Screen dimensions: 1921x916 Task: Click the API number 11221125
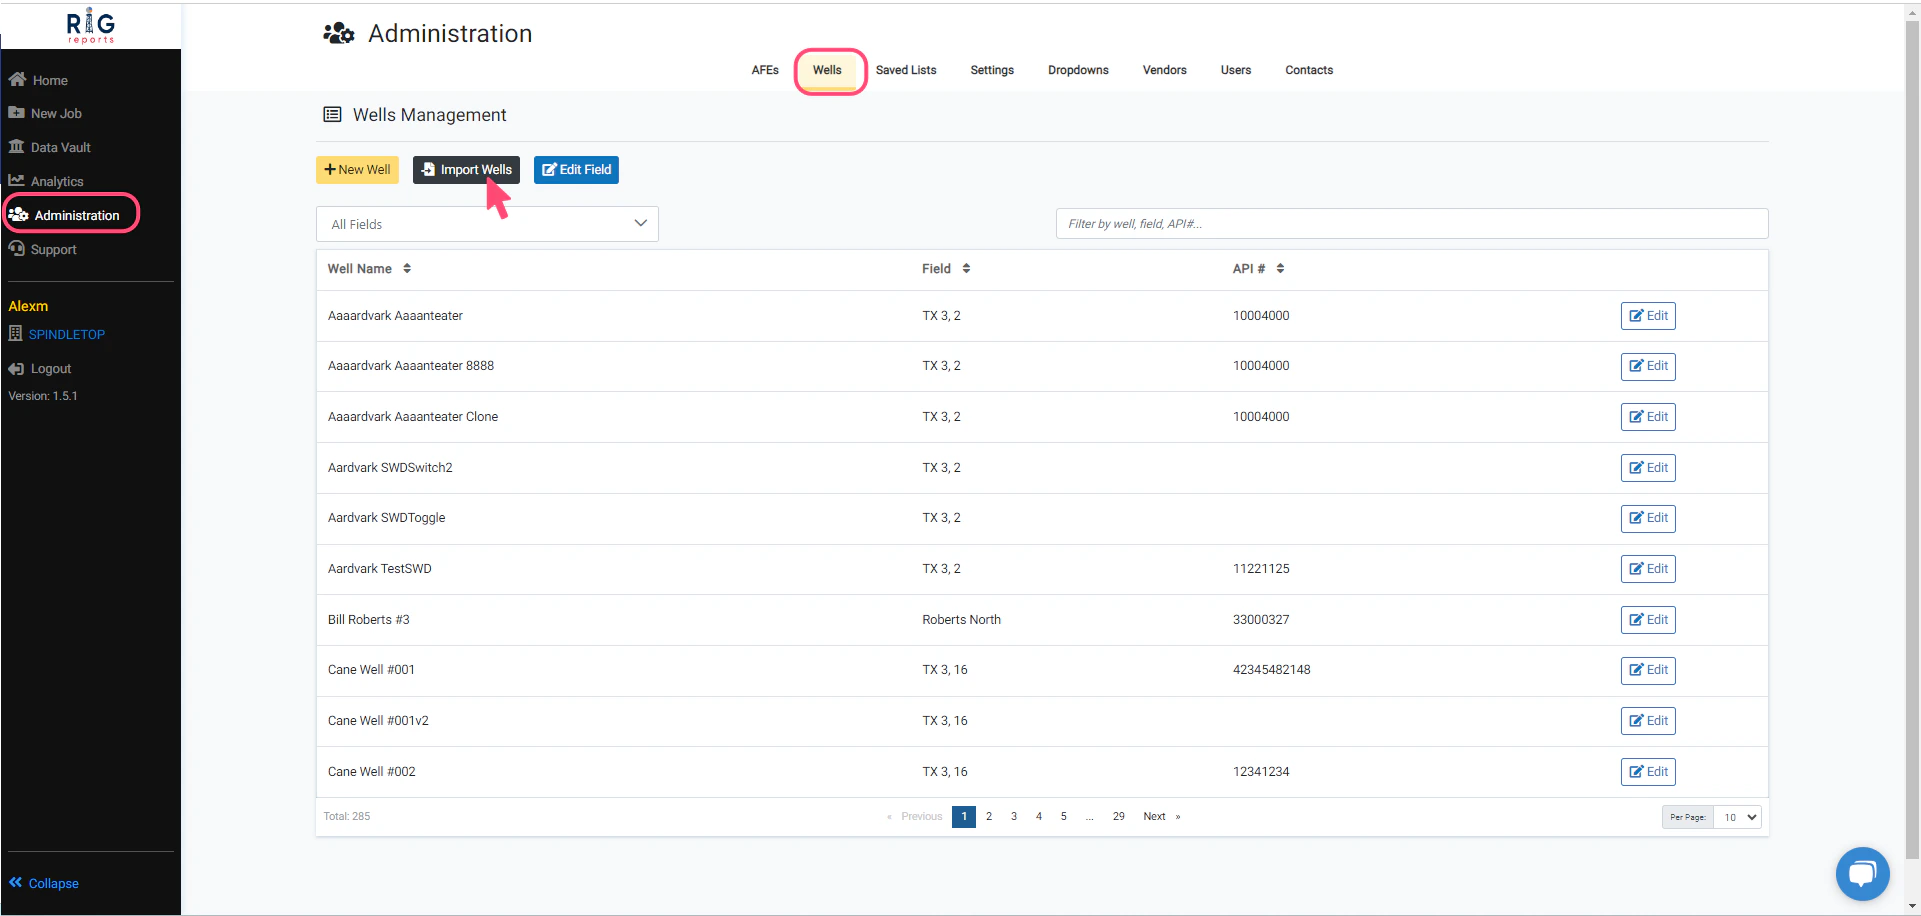click(x=1261, y=569)
